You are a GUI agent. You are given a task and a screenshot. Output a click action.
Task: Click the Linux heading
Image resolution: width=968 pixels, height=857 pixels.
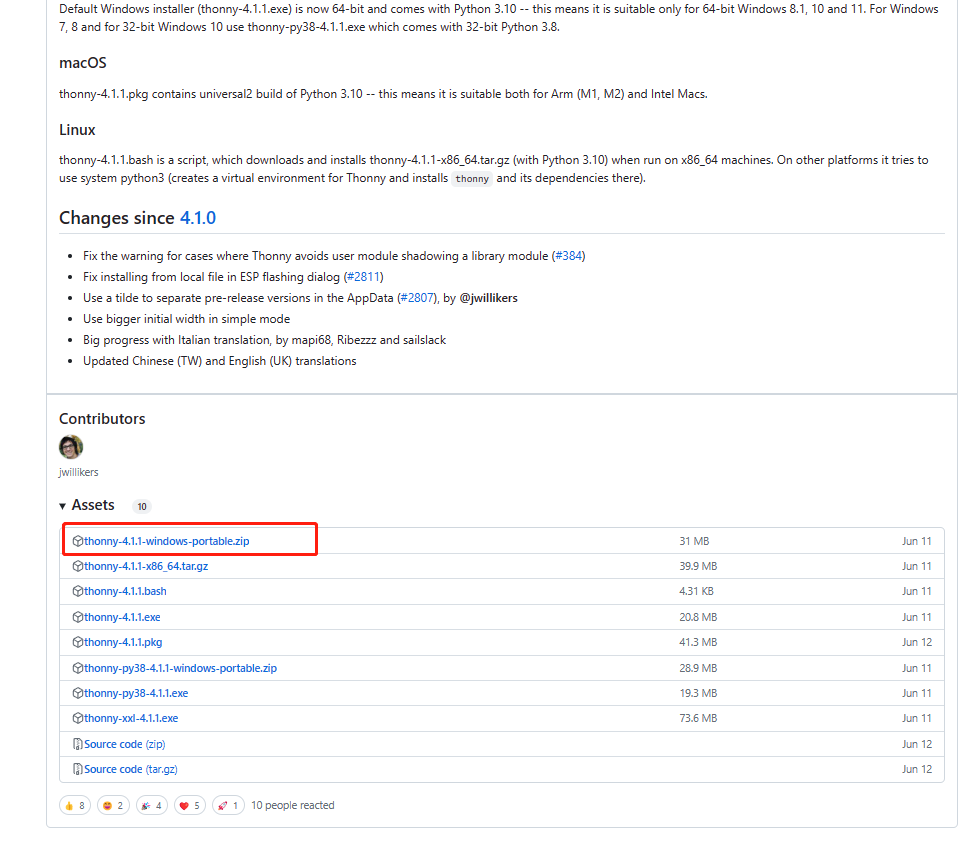[x=77, y=130]
